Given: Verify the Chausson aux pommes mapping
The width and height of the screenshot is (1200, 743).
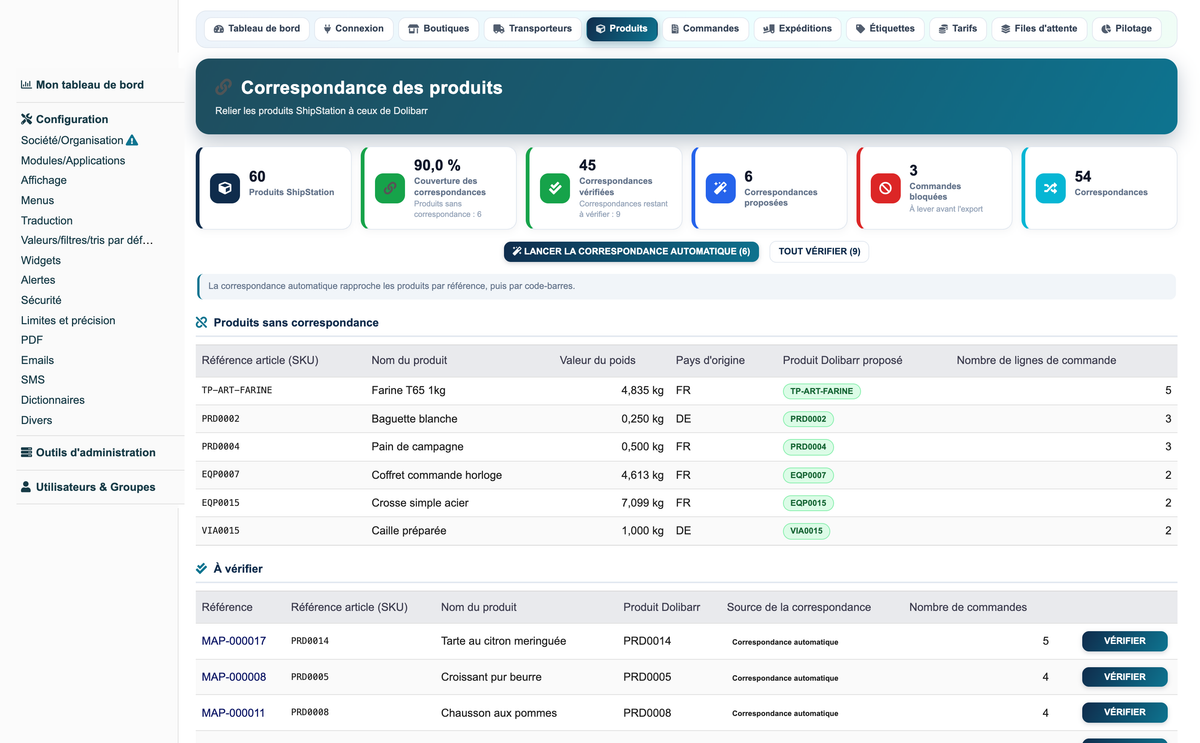Looking at the screenshot, I should [x=1124, y=713].
